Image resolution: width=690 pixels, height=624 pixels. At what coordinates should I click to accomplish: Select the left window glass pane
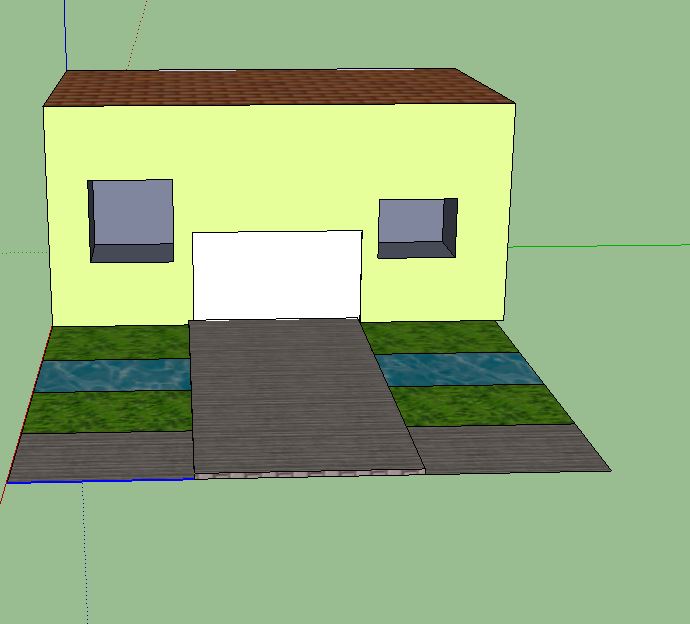pyautogui.click(x=133, y=212)
